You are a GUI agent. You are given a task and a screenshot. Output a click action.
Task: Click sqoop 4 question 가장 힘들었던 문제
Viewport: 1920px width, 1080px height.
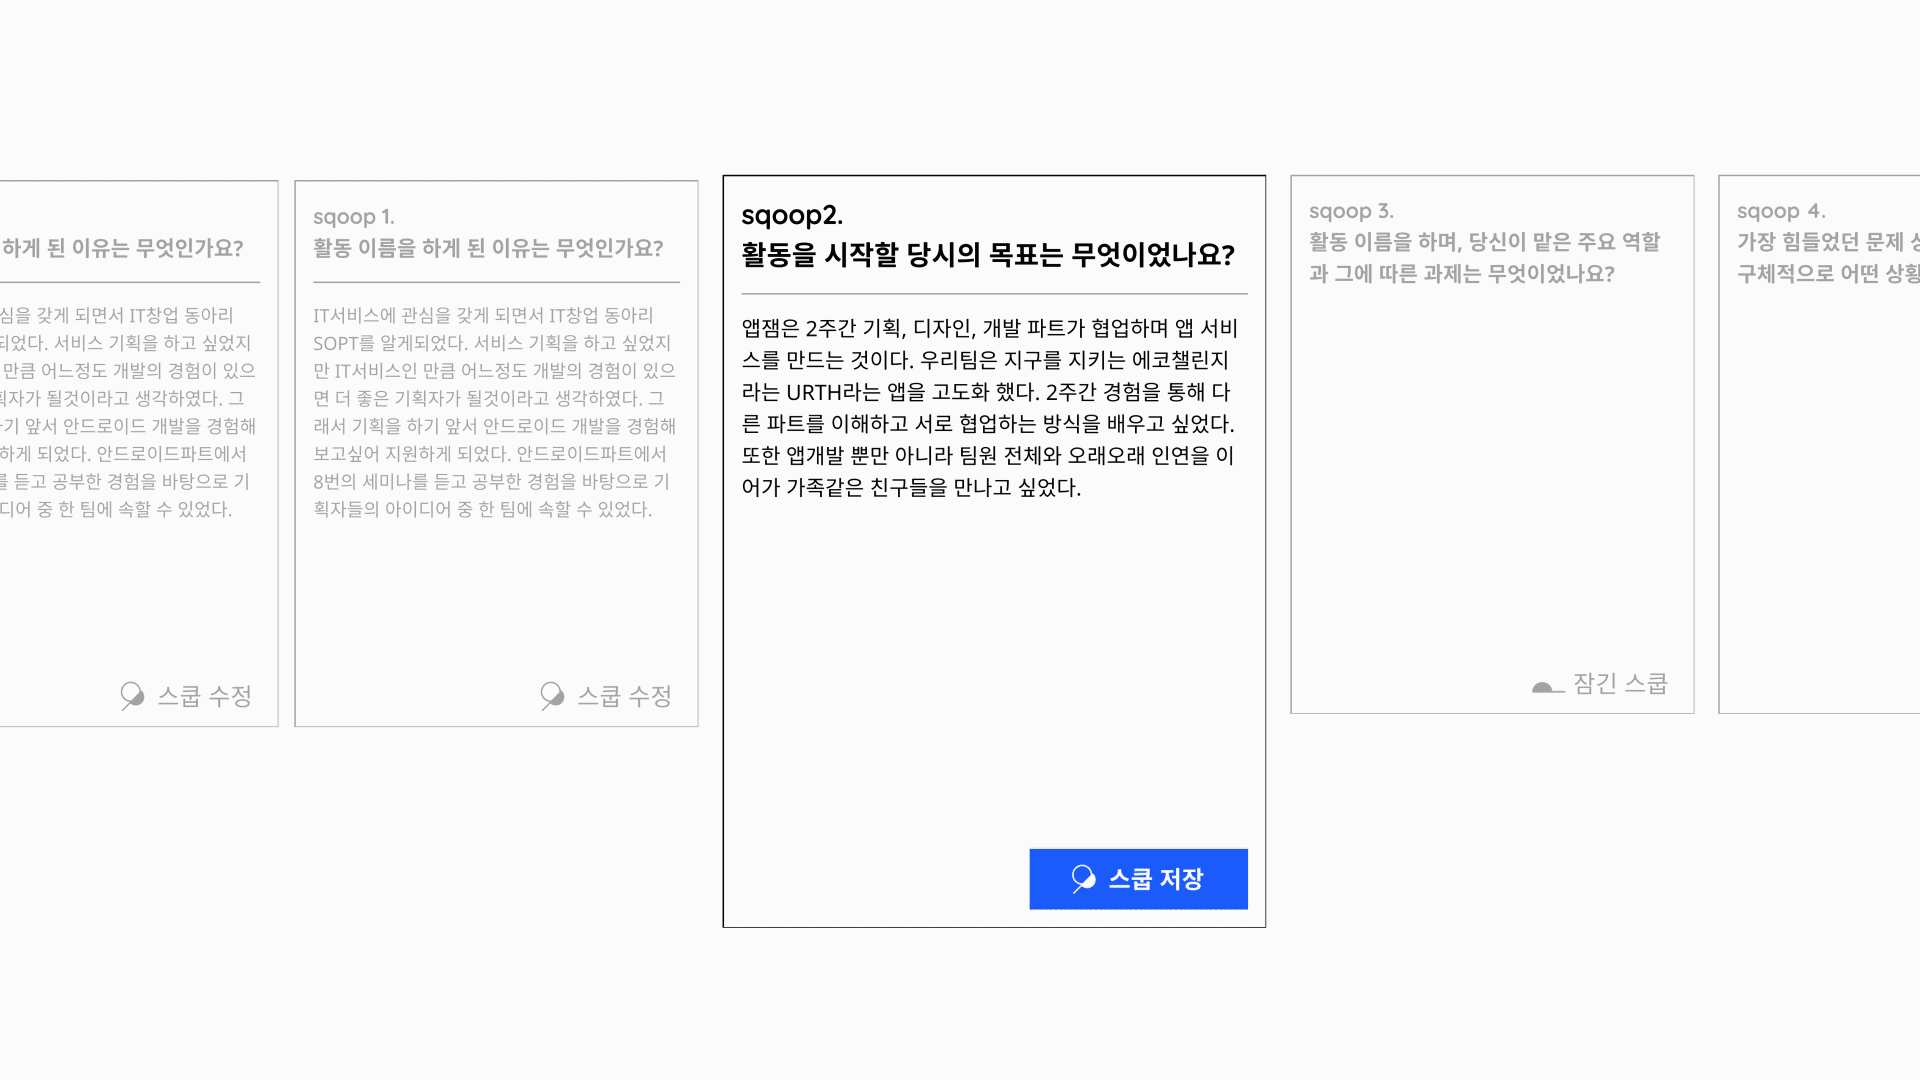click(1828, 258)
